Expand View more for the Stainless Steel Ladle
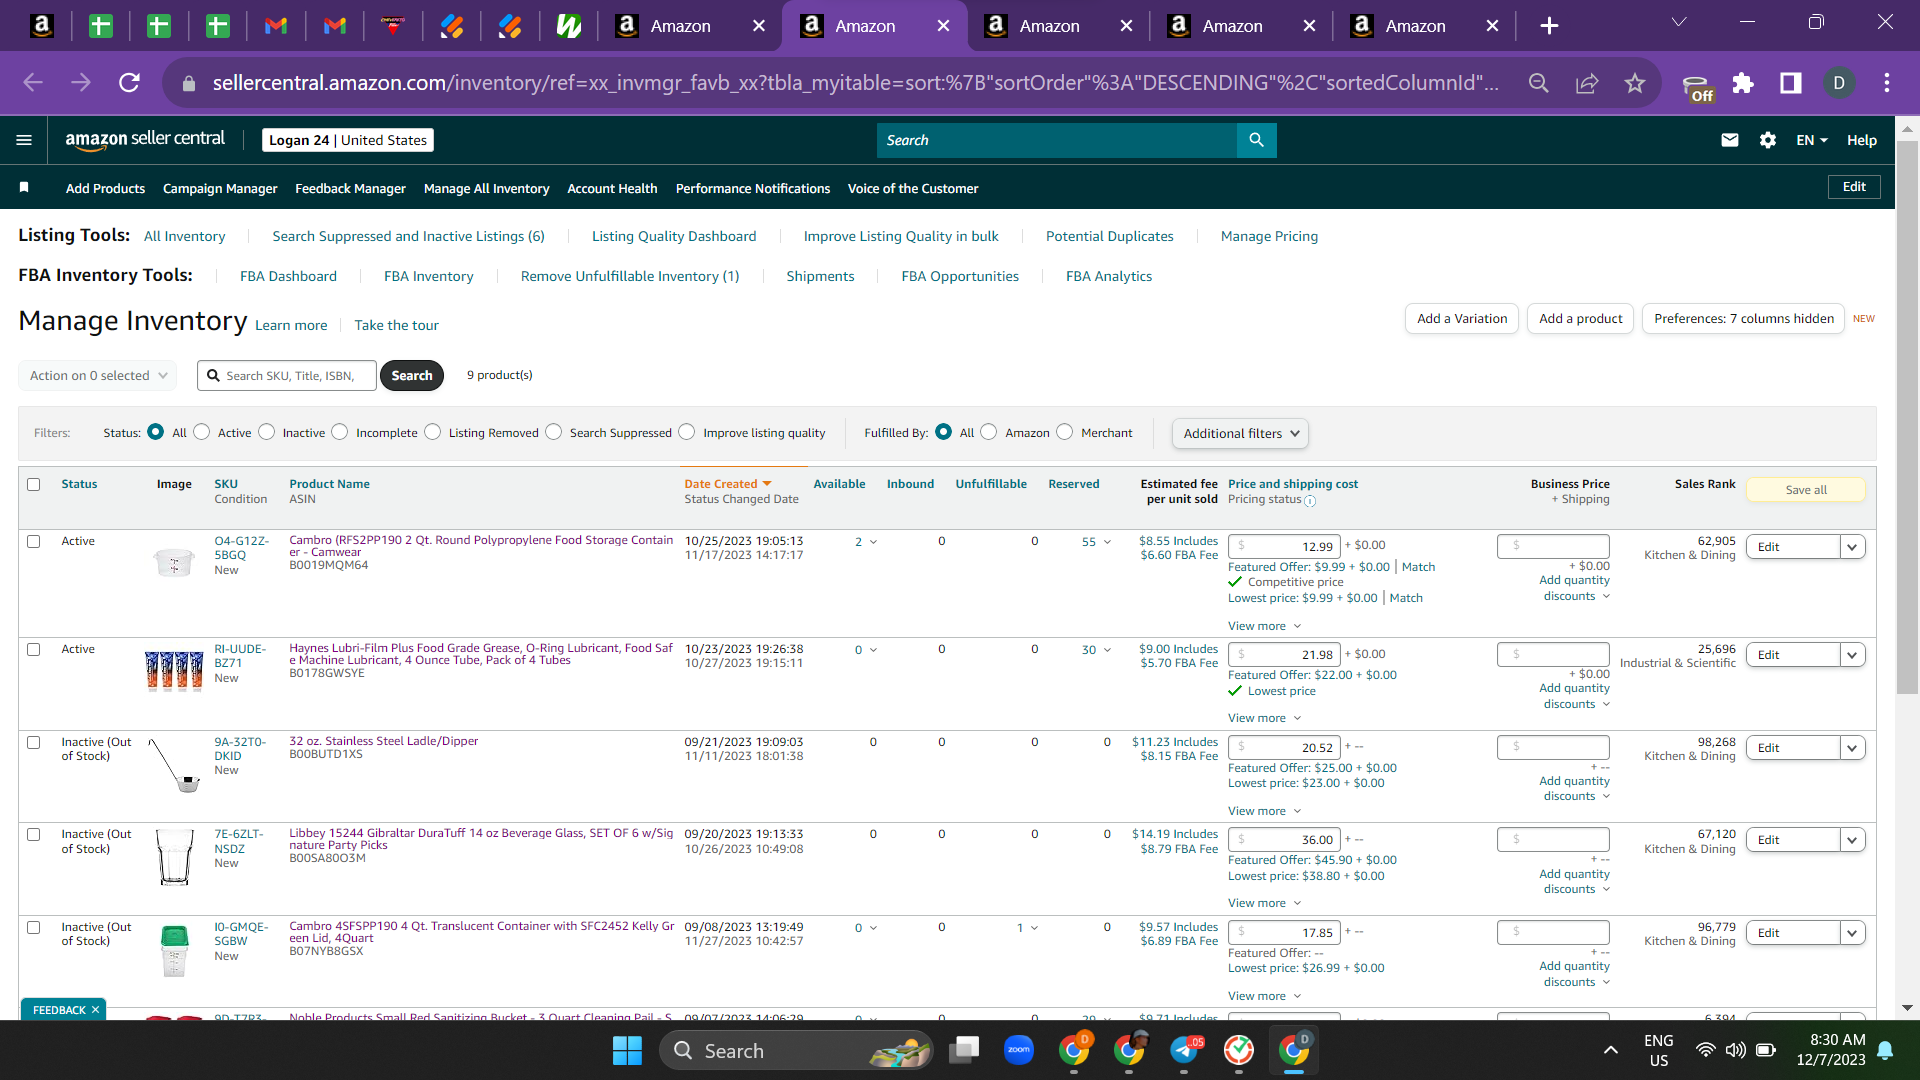Image resolution: width=1920 pixels, height=1080 pixels. (x=1264, y=811)
